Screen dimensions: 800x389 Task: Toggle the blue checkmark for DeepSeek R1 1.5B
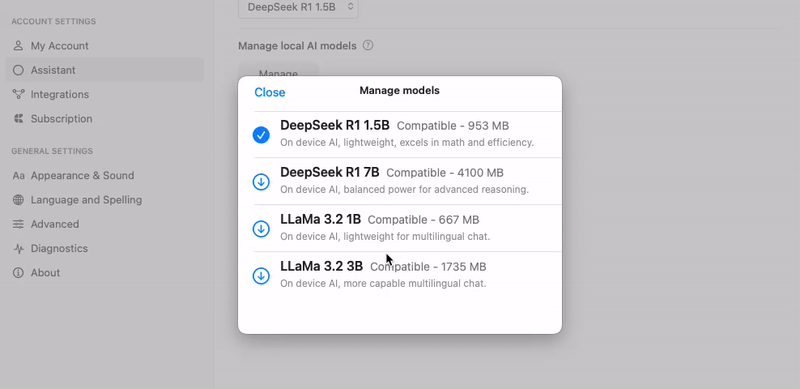click(x=261, y=135)
